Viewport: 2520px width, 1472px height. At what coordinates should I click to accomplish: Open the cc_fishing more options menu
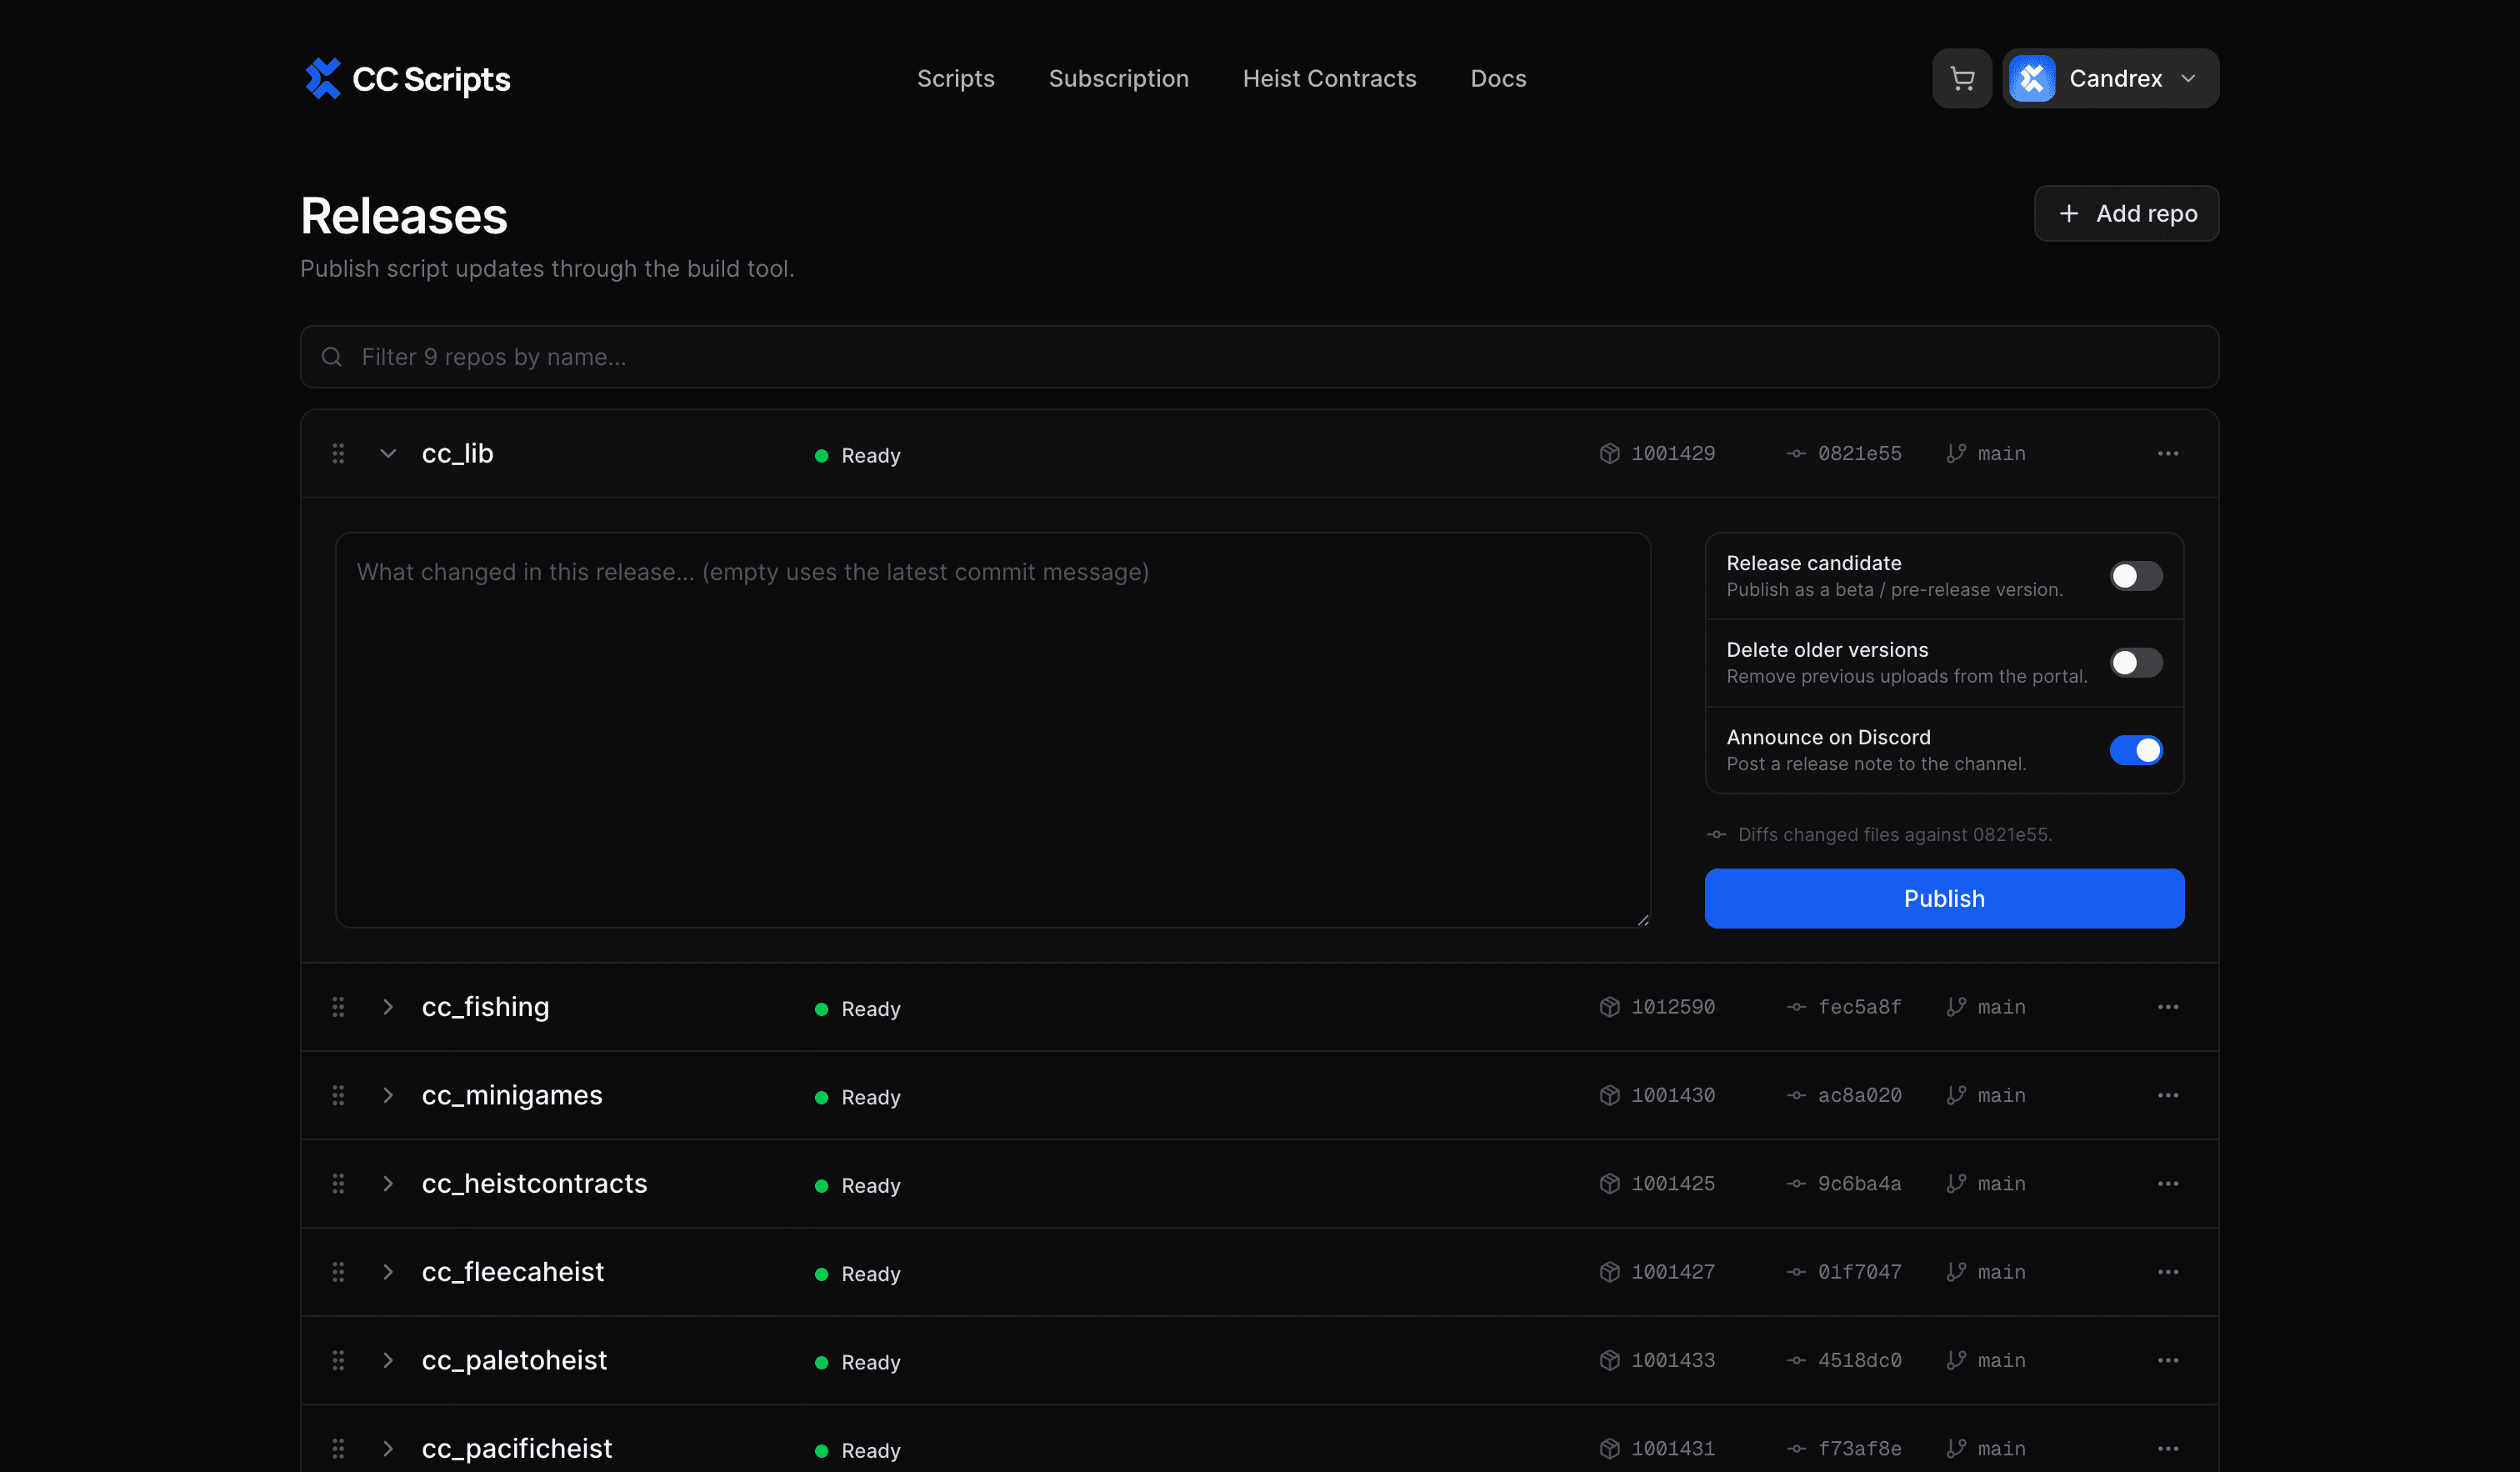[x=2167, y=1007]
